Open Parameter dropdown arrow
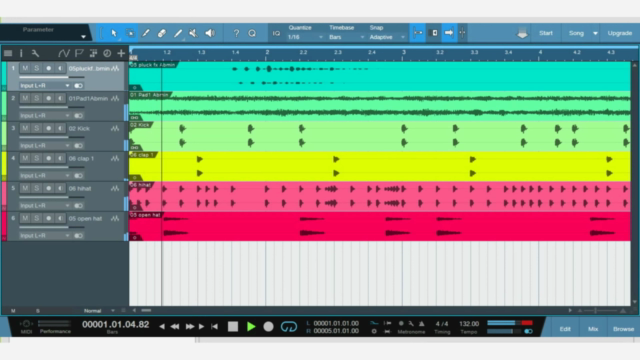The width and height of the screenshot is (640, 360). pyautogui.click(x=83, y=37)
